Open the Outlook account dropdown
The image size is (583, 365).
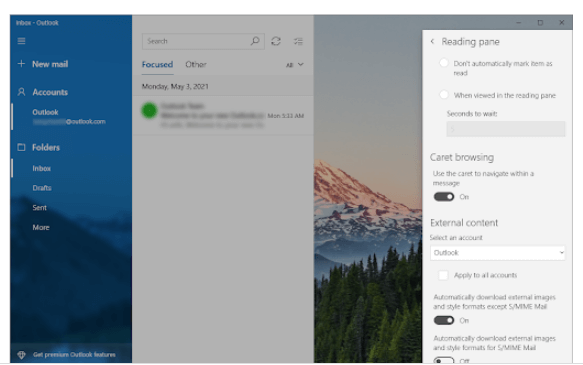(497, 253)
